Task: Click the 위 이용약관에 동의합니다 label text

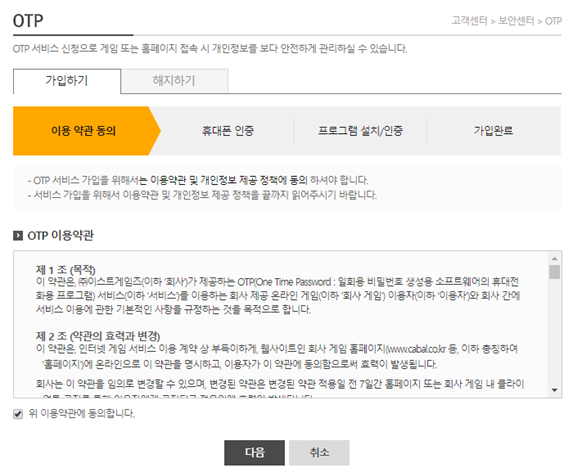Action: [82, 413]
